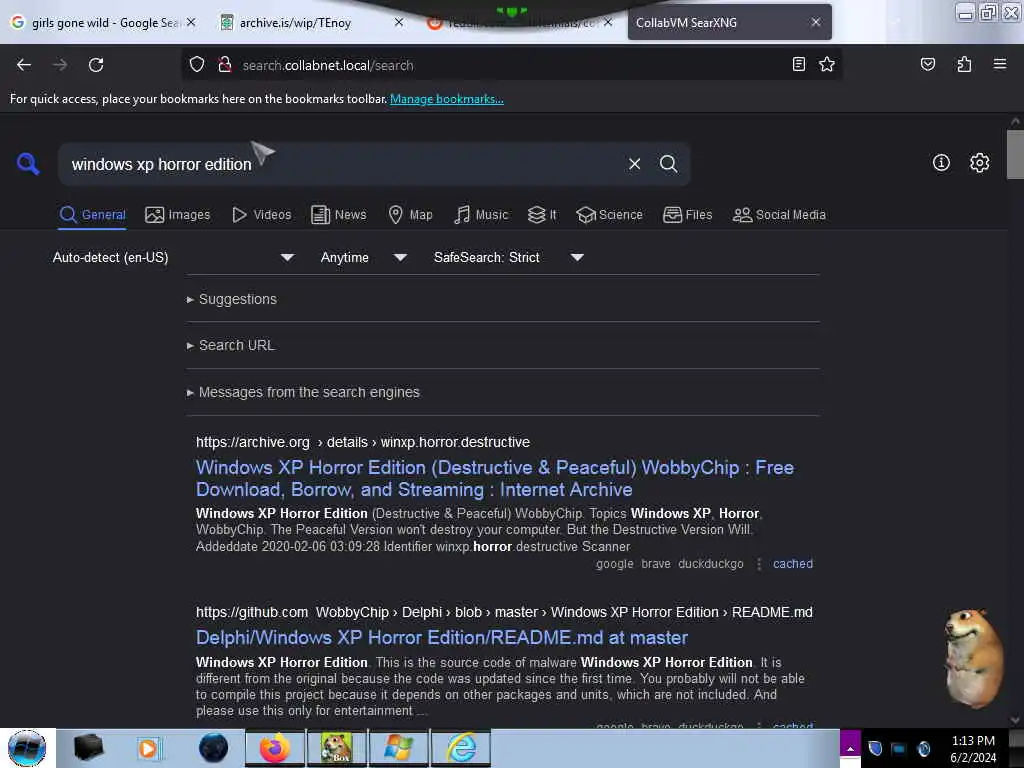The width and height of the screenshot is (1024, 768).
Task: Open the Firefox hamburger menu
Action: pyautogui.click(x=999, y=64)
